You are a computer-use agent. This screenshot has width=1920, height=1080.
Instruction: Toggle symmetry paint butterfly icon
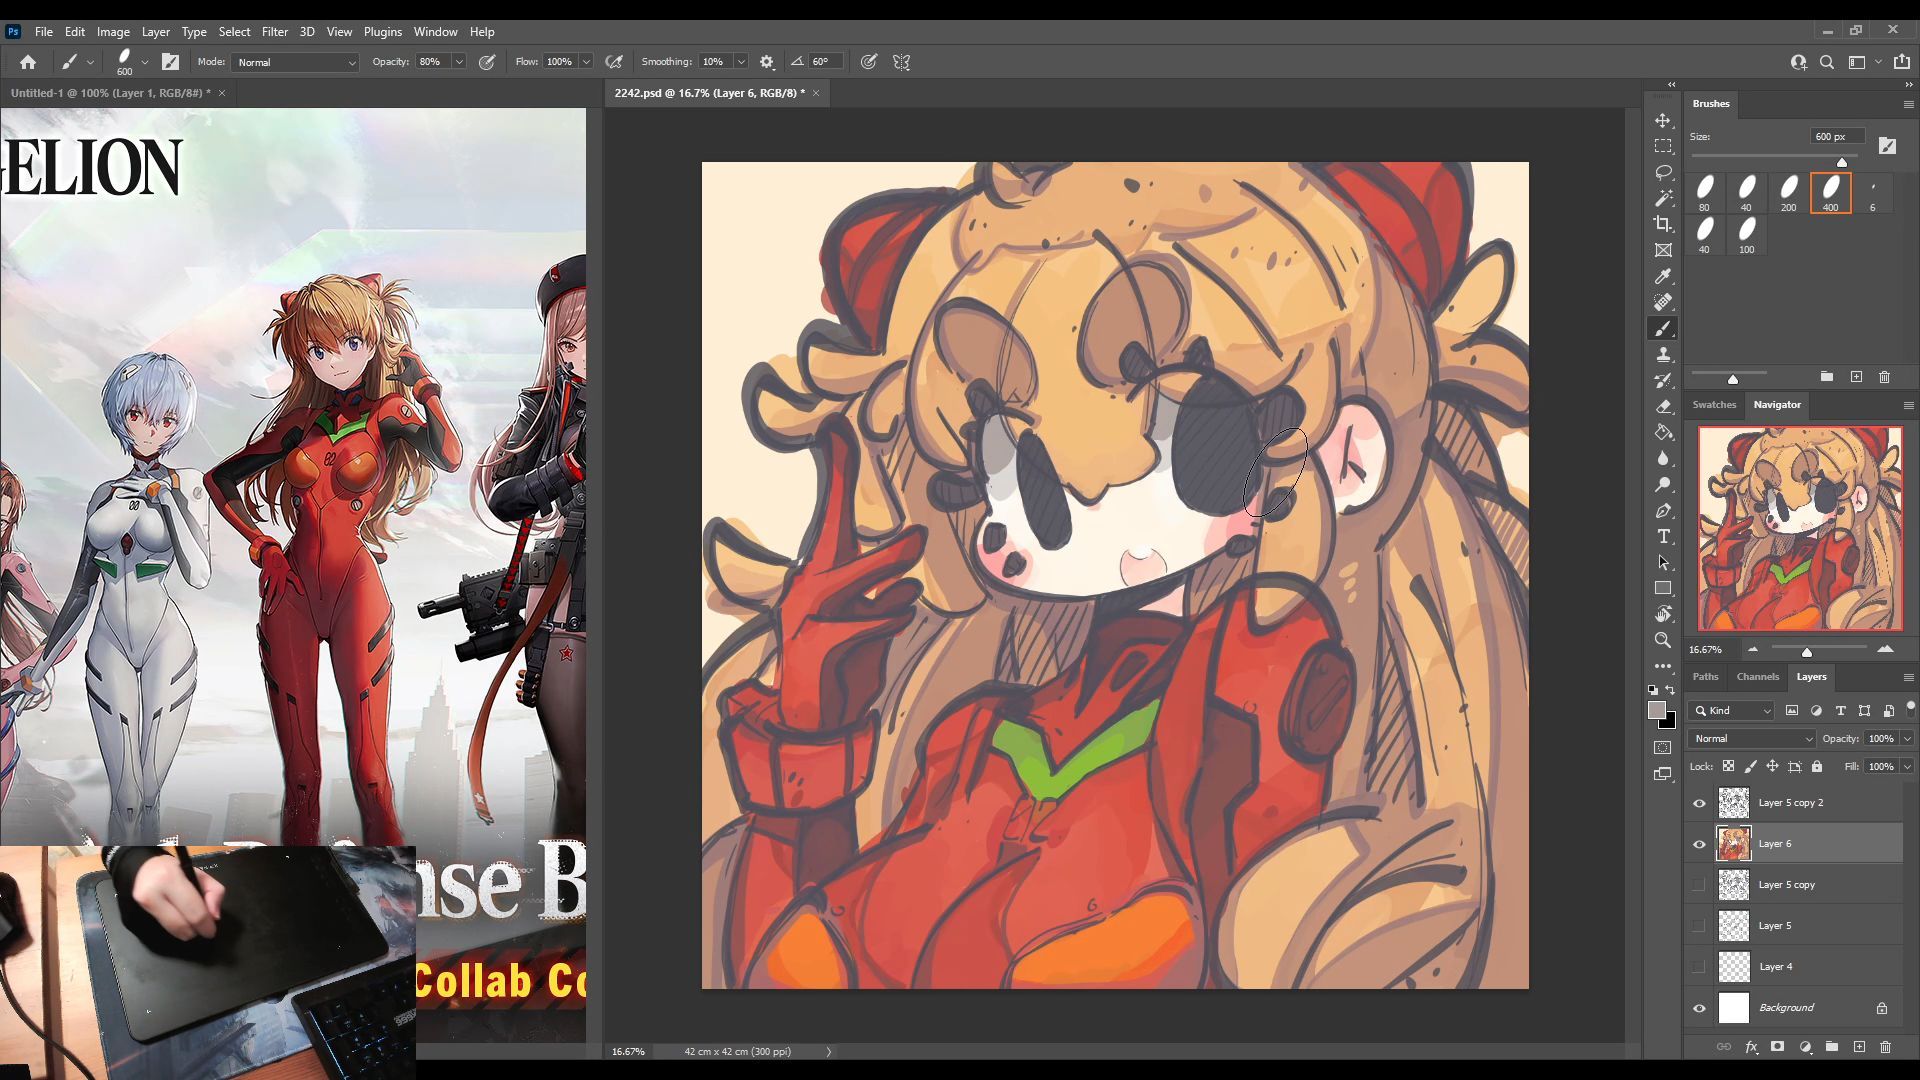901,62
